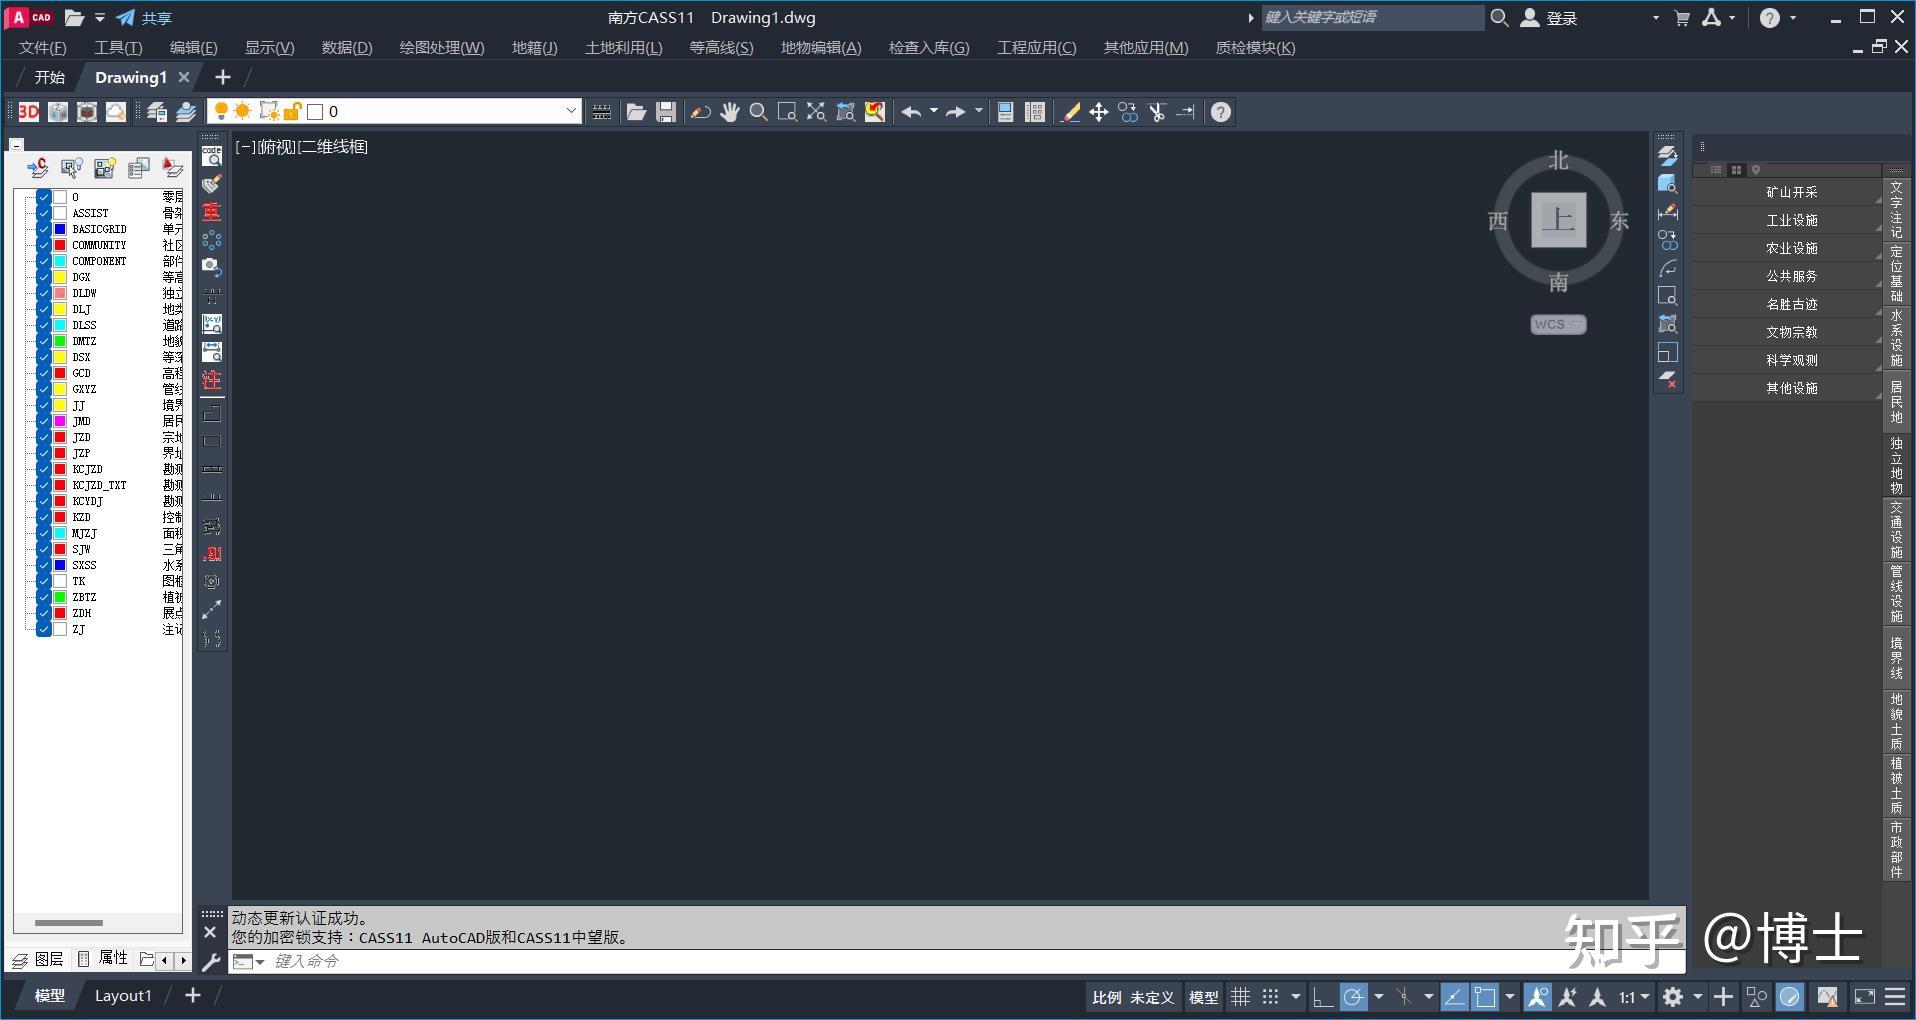The height and width of the screenshot is (1020, 1916).
Task: Uncheck the ASSIST layer checkbox
Action: [x=43, y=212]
